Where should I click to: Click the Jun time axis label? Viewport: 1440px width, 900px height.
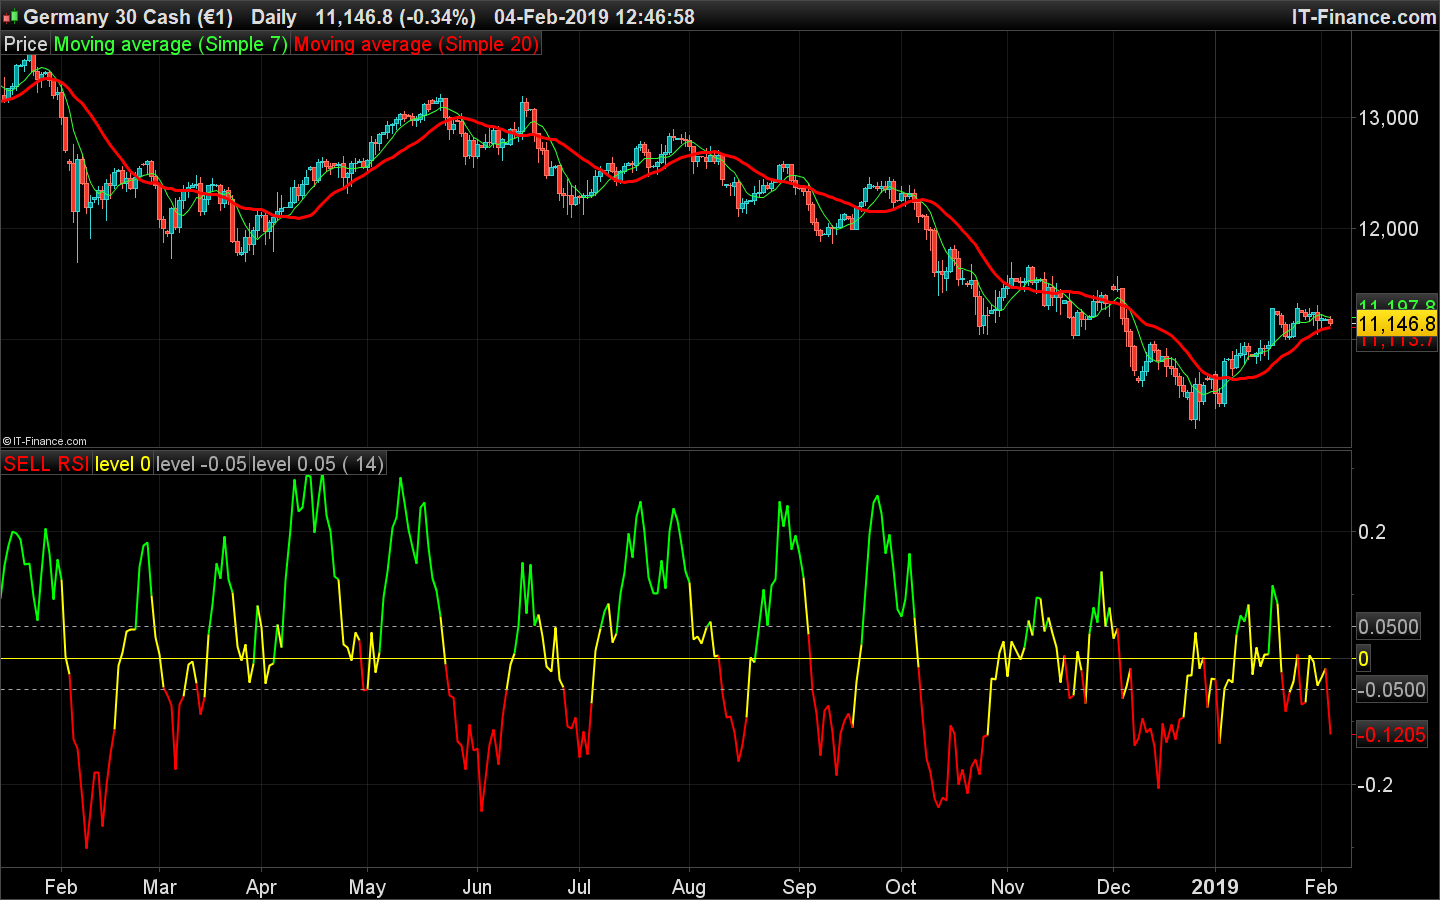coord(477,887)
